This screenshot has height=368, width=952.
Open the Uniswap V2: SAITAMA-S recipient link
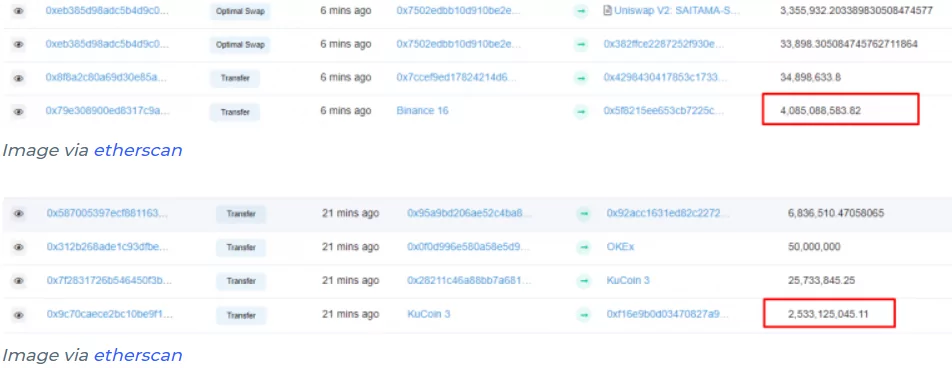pyautogui.click(x=677, y=10)
